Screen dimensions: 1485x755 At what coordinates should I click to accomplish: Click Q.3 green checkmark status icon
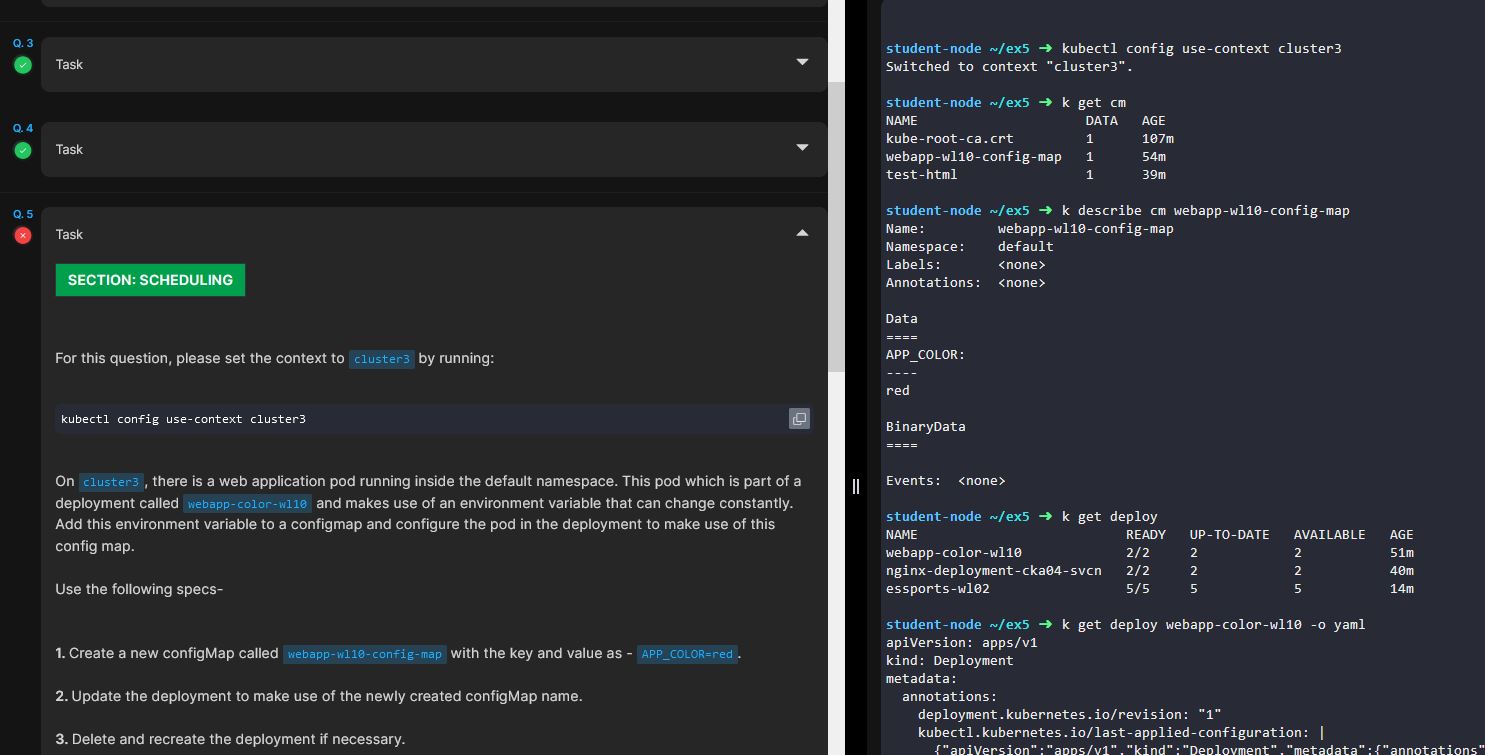tap(23, 65)
